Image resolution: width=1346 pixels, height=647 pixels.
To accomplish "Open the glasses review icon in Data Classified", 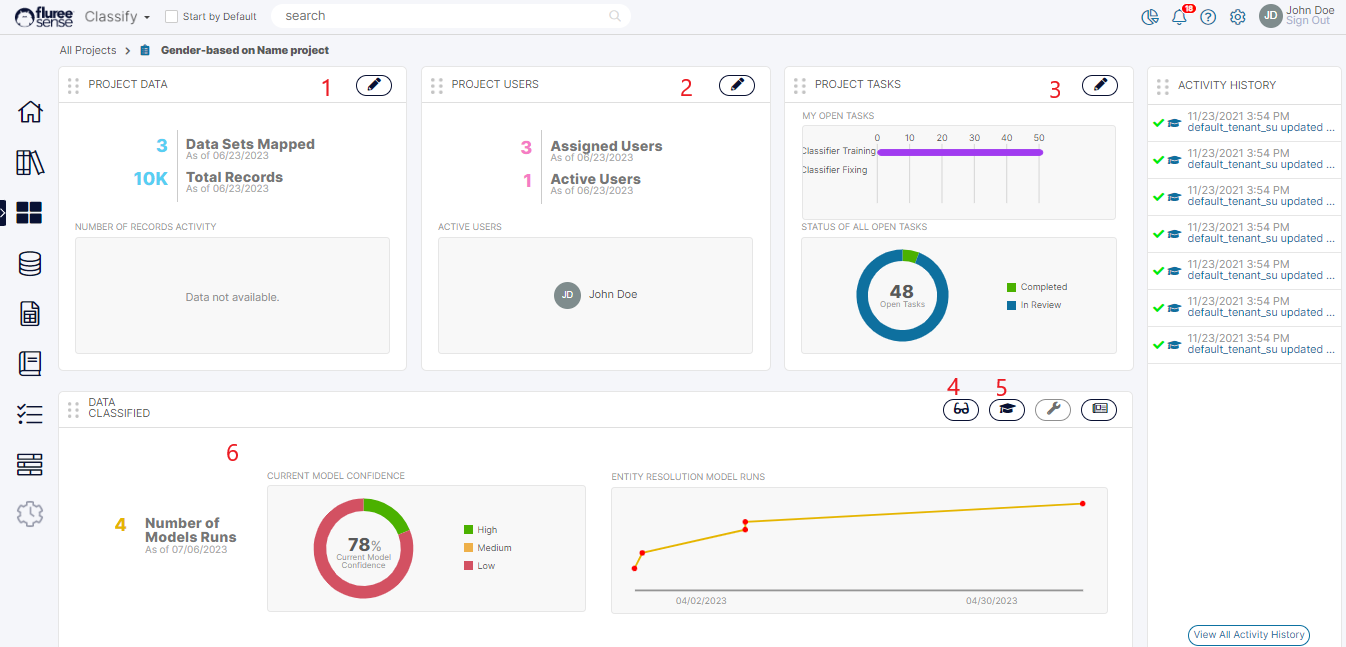I will pyautogui.click(x=961, y=409).
